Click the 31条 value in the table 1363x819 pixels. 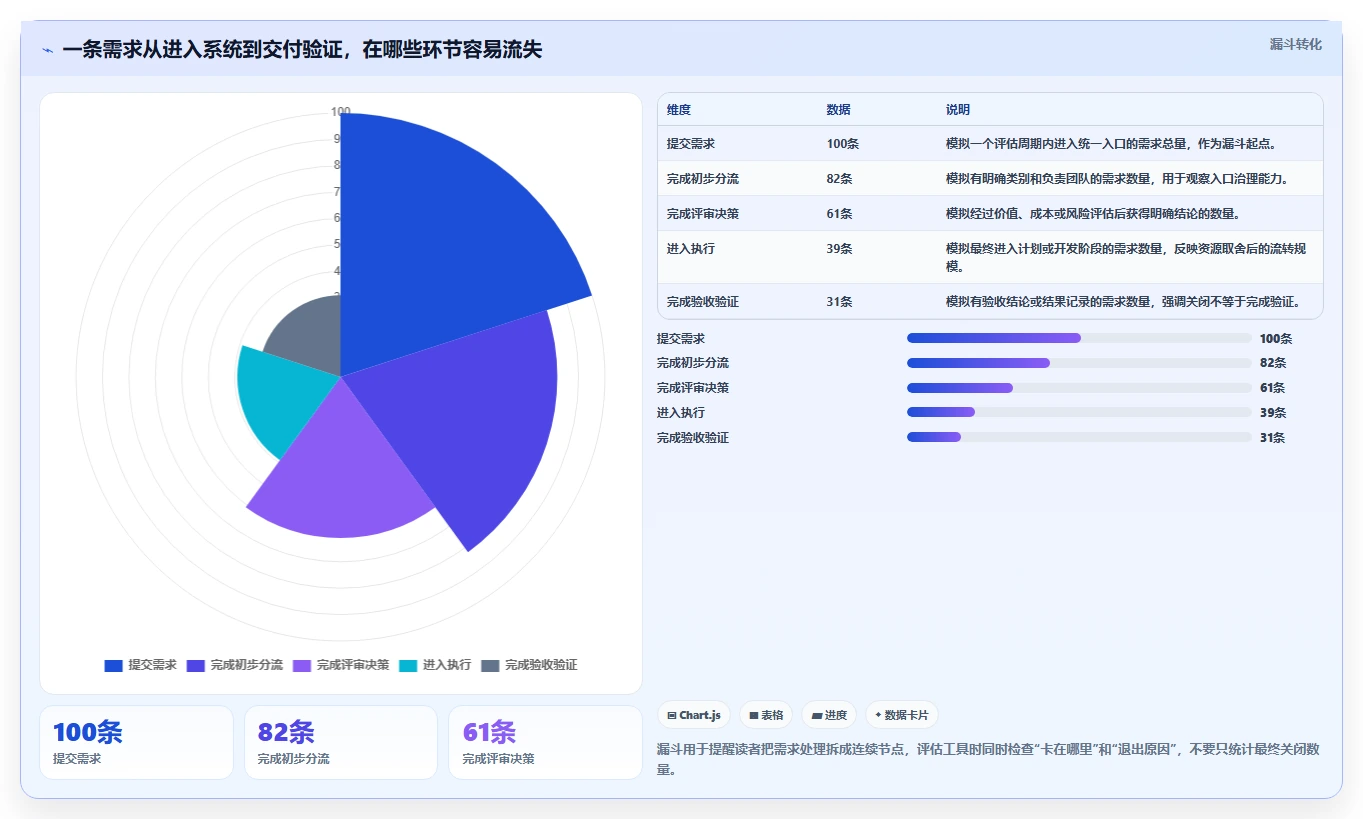[x=840, y=302]
